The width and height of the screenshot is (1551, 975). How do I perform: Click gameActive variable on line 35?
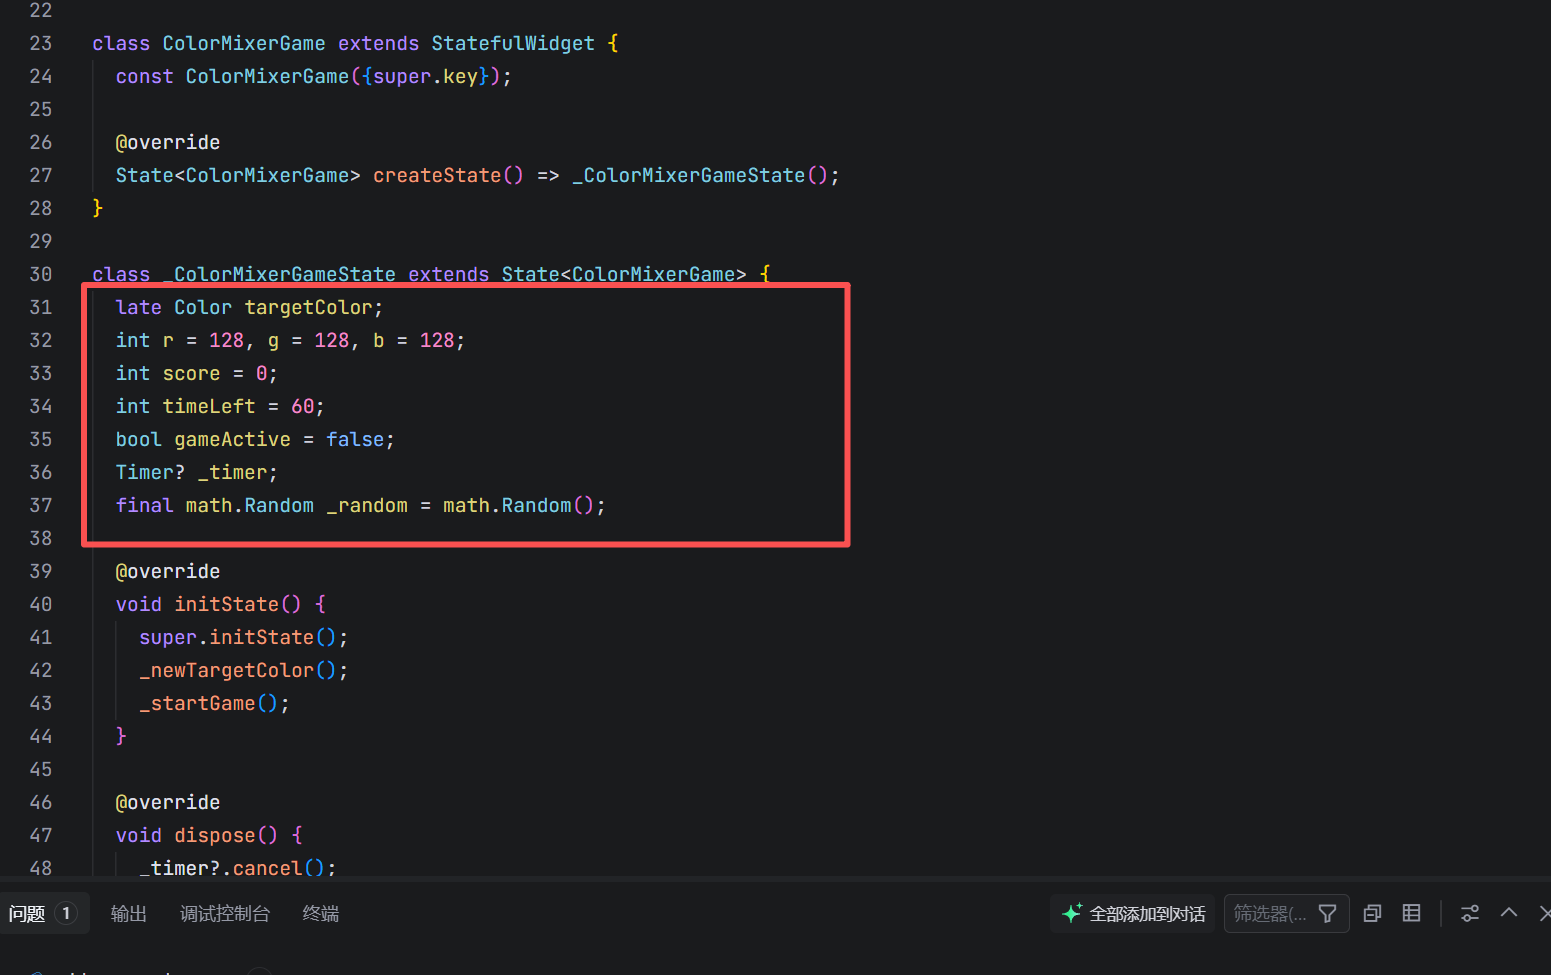pyautogui.click(x=233, y=440)
